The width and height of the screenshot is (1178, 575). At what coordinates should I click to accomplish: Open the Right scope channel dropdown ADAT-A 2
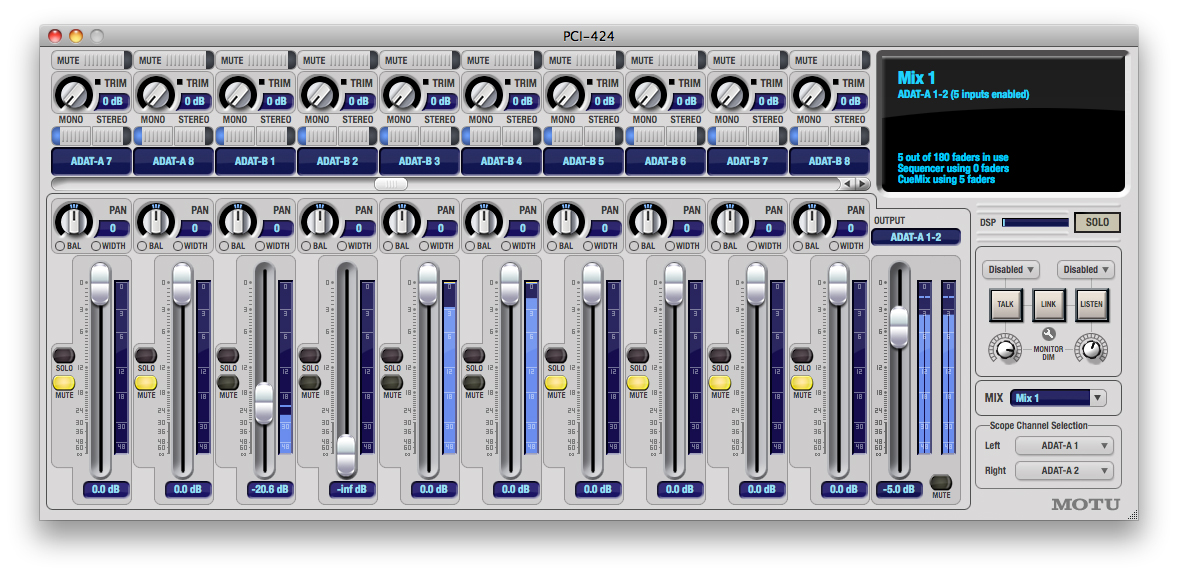(x=1064, y=471)
